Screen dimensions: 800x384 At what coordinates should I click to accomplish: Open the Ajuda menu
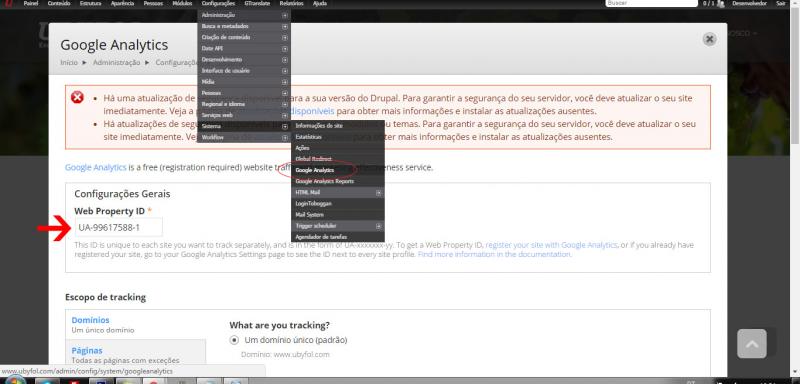click(319, 4)
